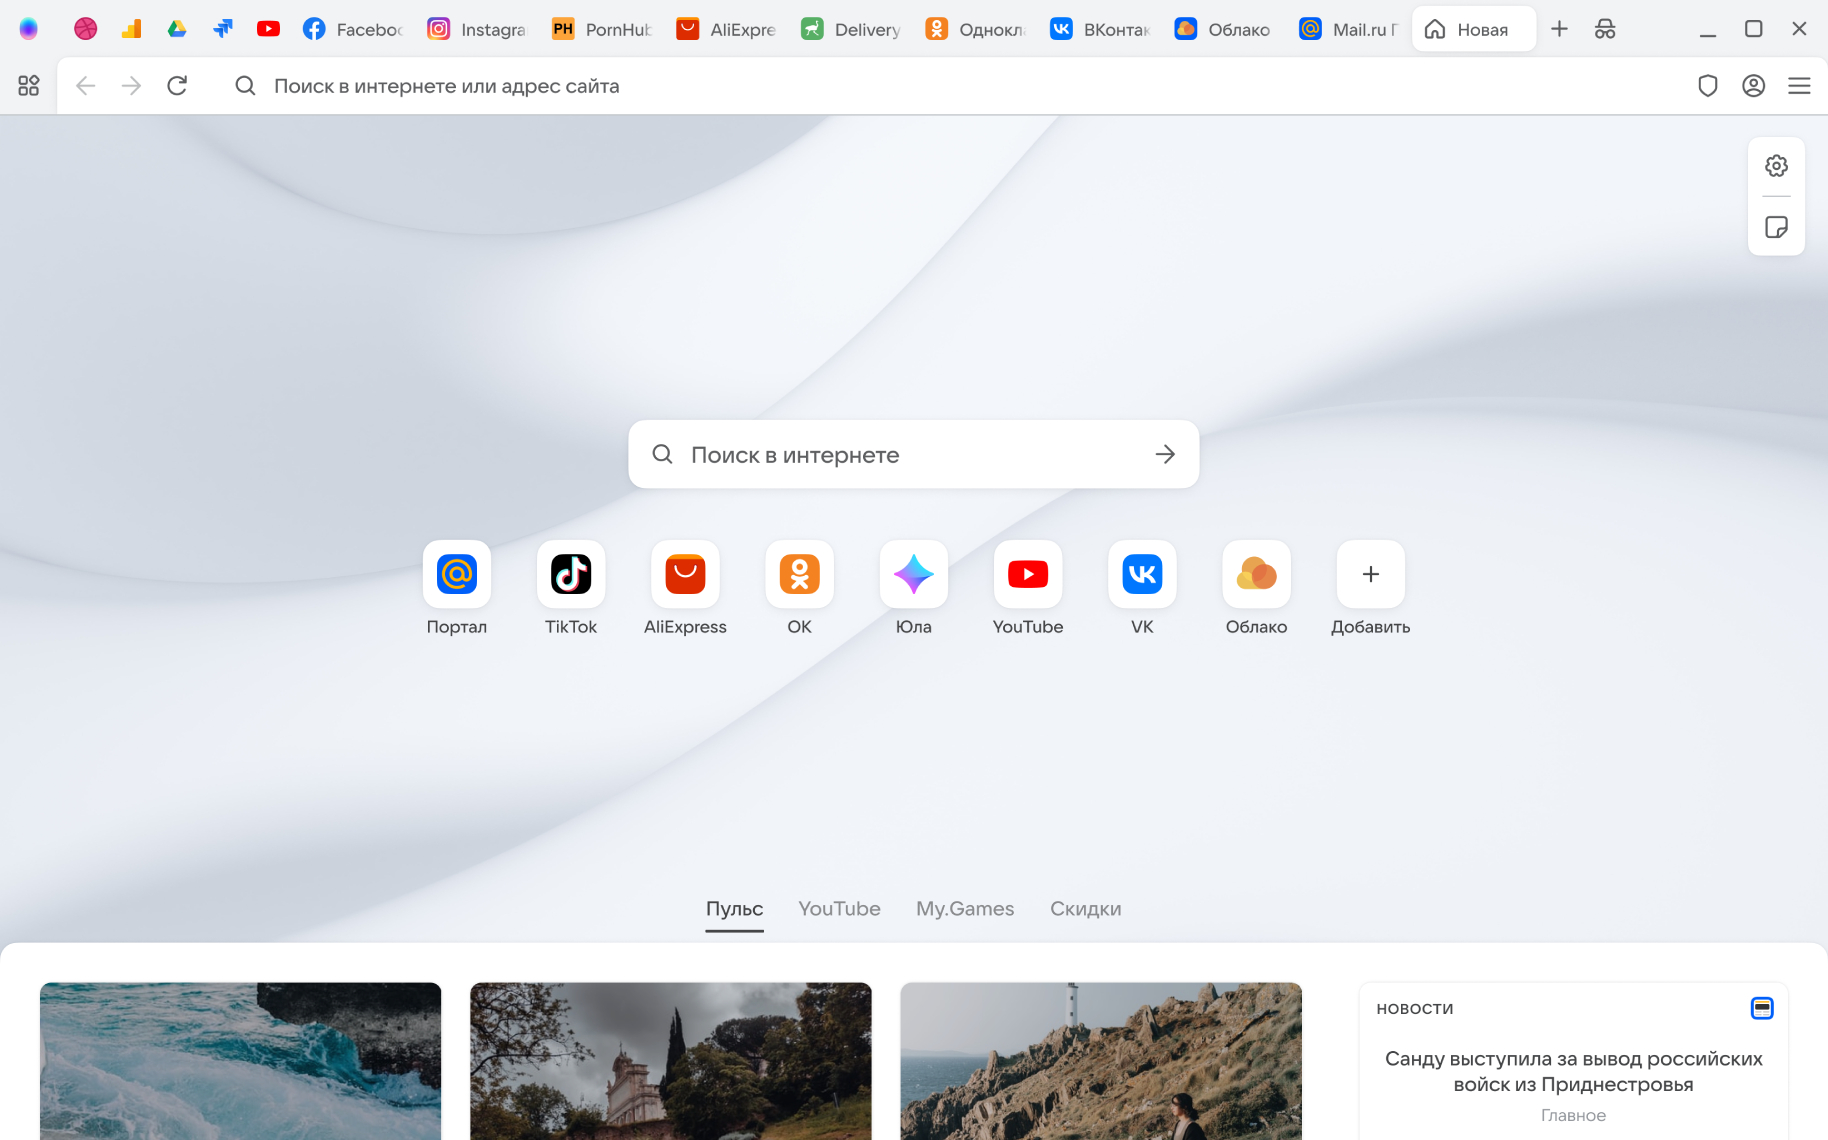Click the НОВОСТИ heading
Image resolution: width=1828 pixels, height=1140 pixels.
[1414, 1008]
